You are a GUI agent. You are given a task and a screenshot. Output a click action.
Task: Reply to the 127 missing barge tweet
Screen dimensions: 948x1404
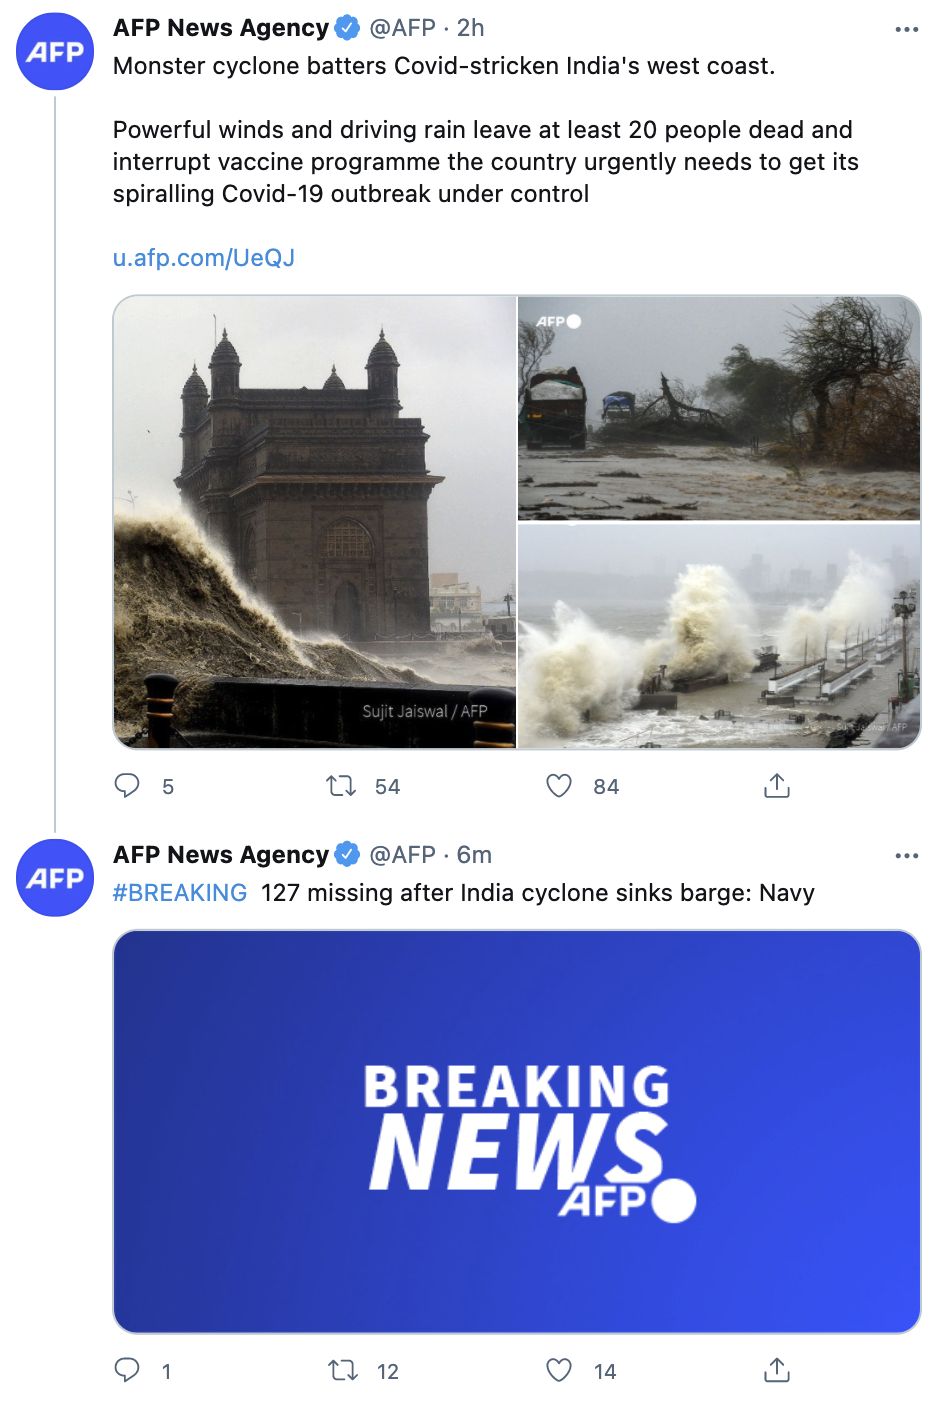(127, 1370)
